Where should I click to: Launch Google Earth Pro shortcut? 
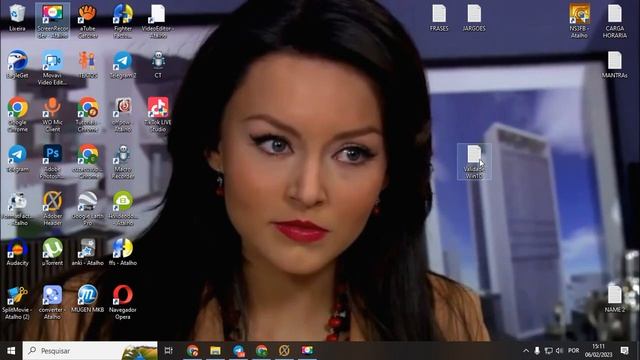pyautogui.click(x=88, y=209)
